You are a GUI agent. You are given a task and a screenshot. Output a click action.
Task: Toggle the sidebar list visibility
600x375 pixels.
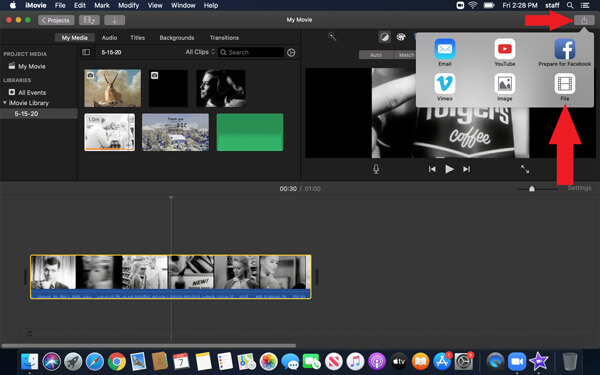86,52
